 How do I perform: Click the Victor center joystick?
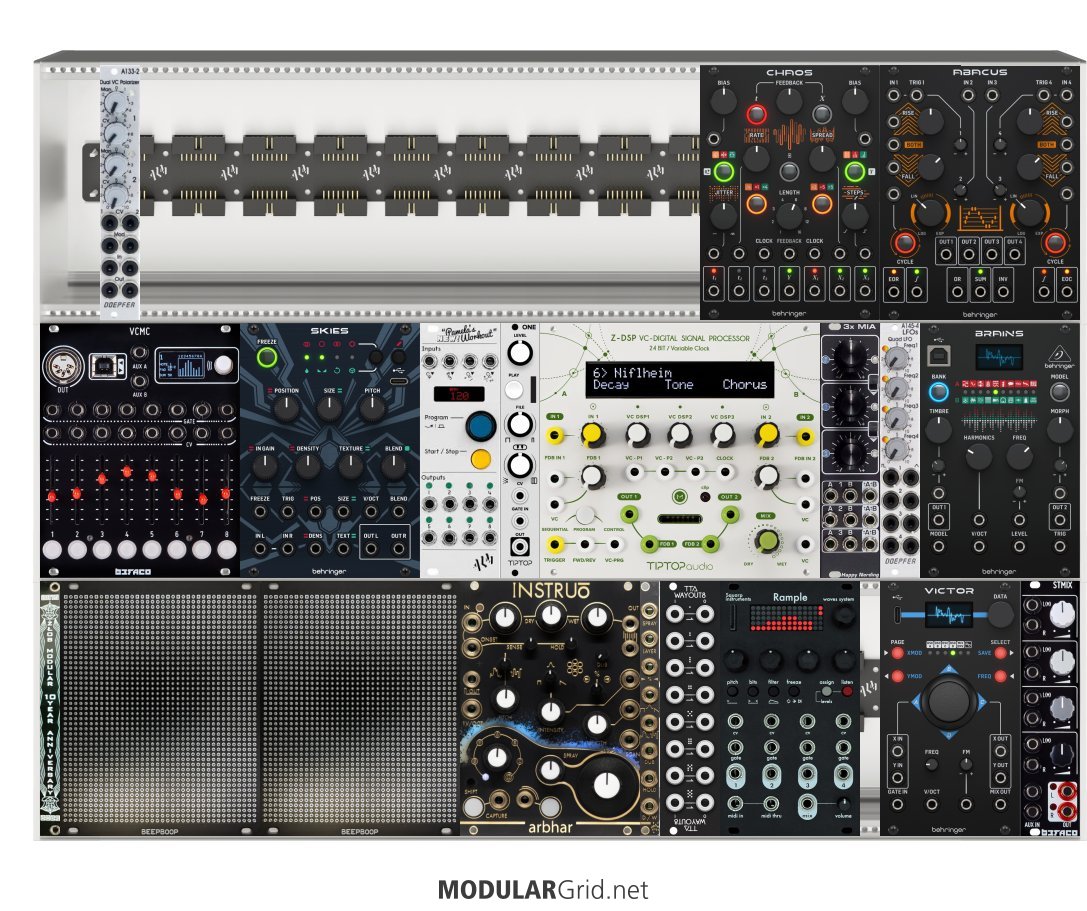(949, 701)
